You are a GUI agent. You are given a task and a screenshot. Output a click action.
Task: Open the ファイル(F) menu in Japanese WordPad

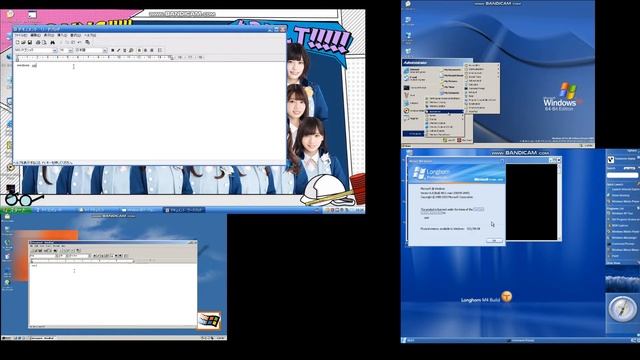[x=21, y=36]
